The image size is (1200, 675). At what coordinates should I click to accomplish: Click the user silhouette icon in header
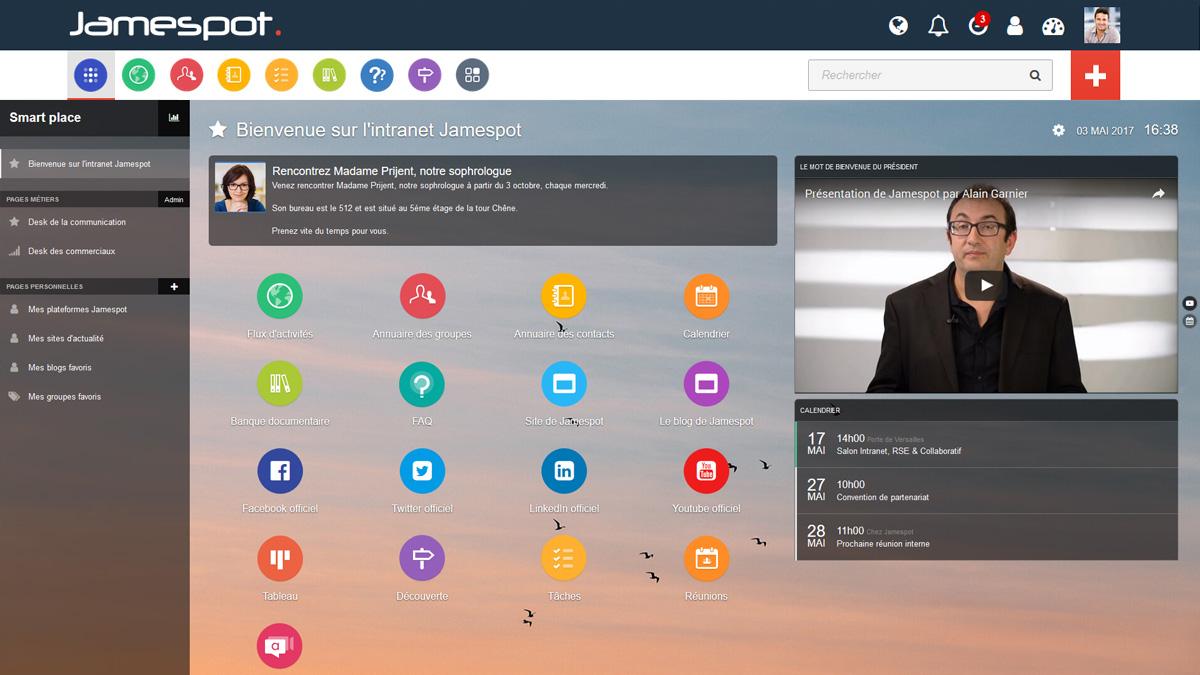coord(1015,26)
